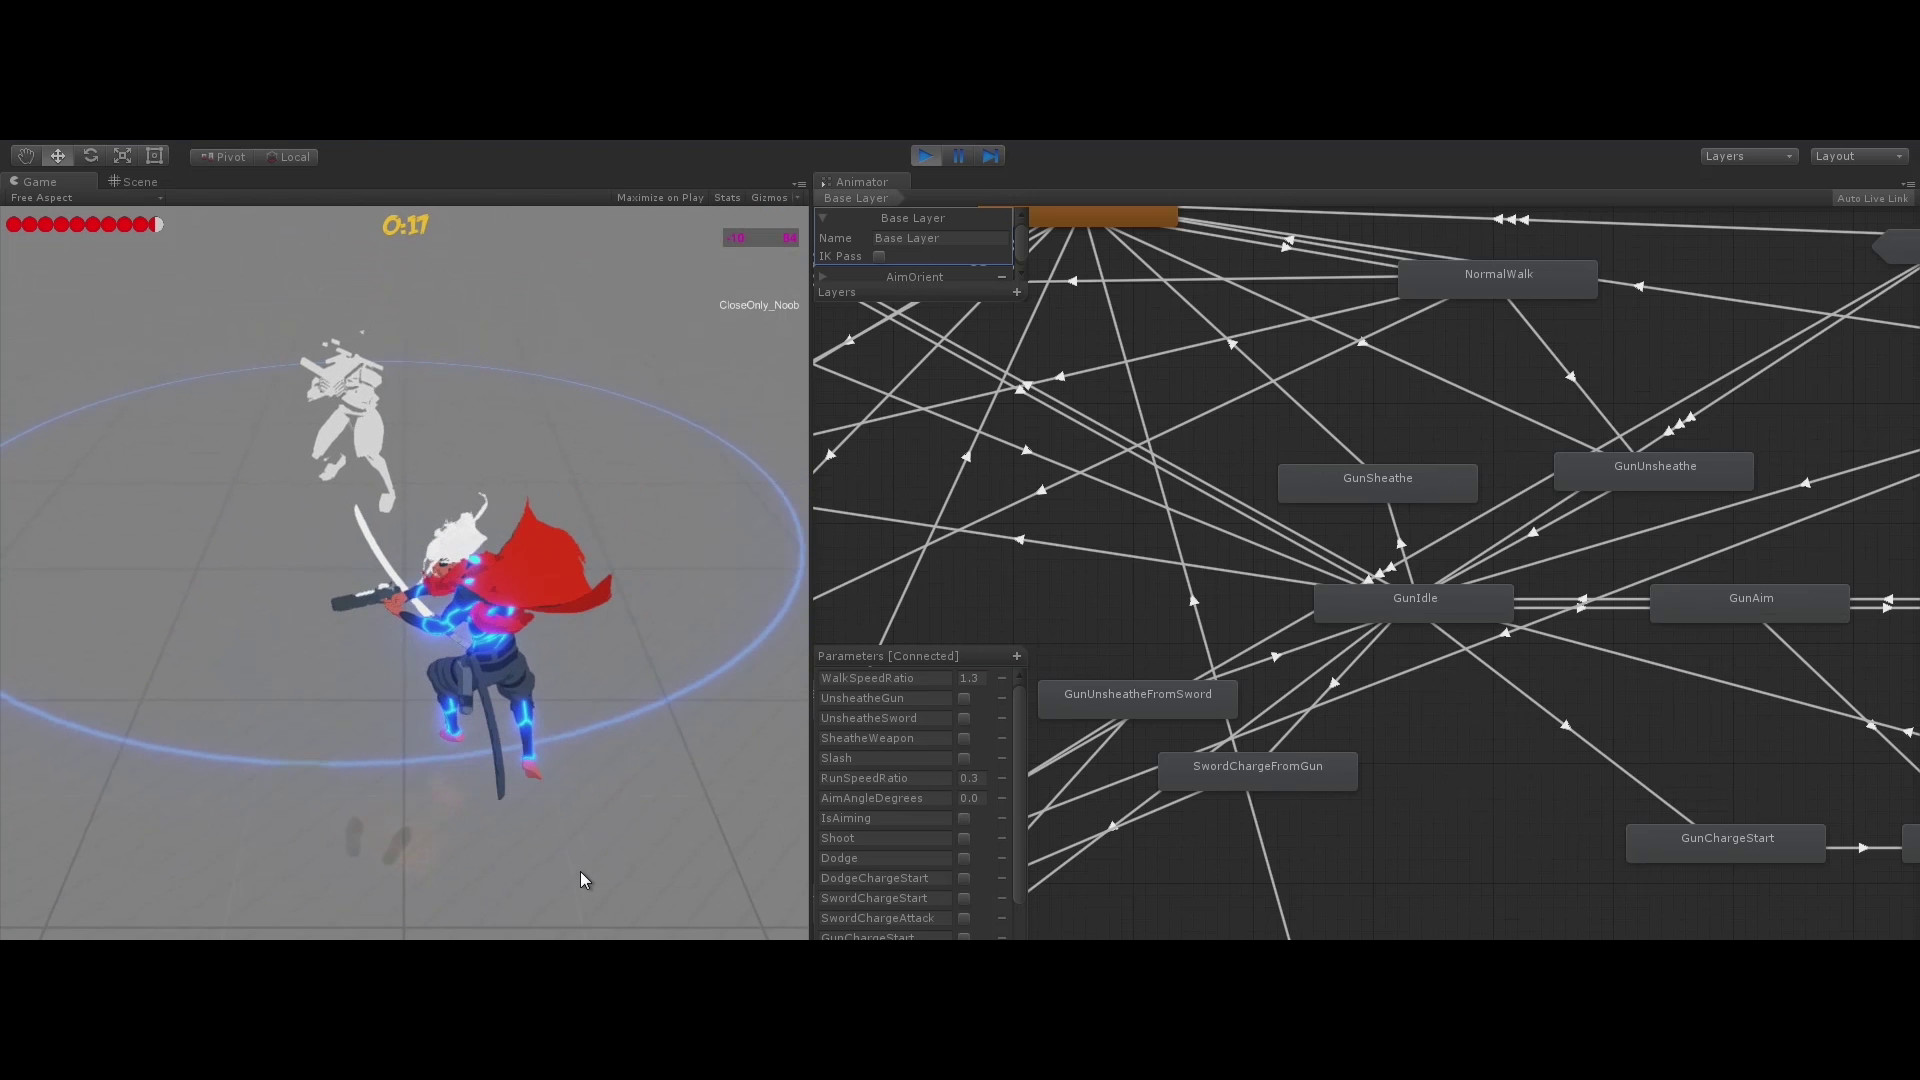Add a new parameter with the plus icon
The image size is (1920, 1080).
[1016, 656]
